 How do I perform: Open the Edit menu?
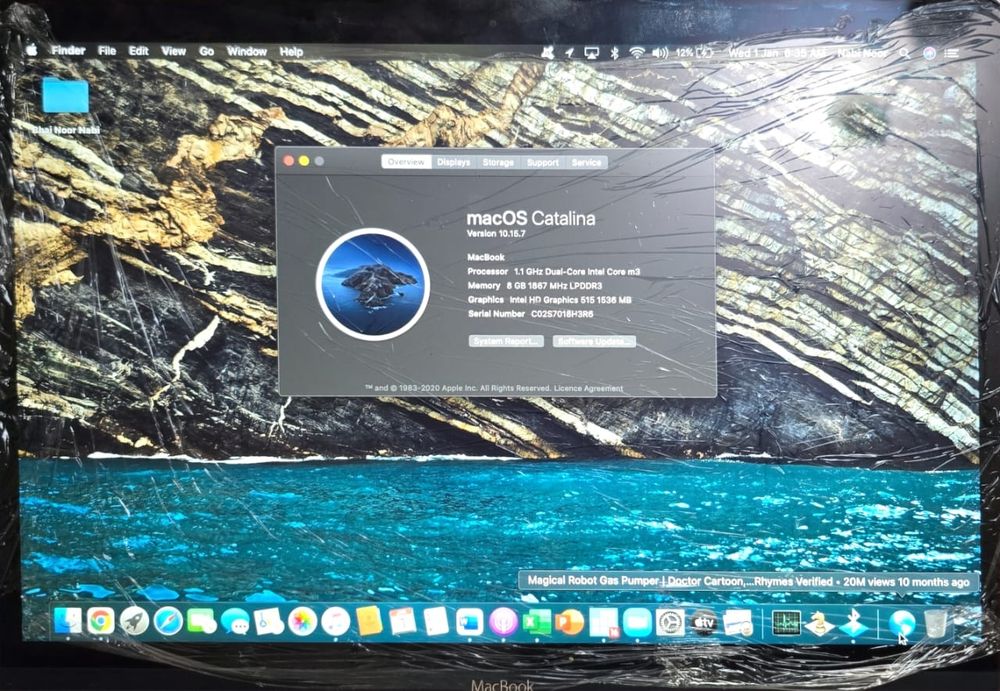[x=138, y=51]
